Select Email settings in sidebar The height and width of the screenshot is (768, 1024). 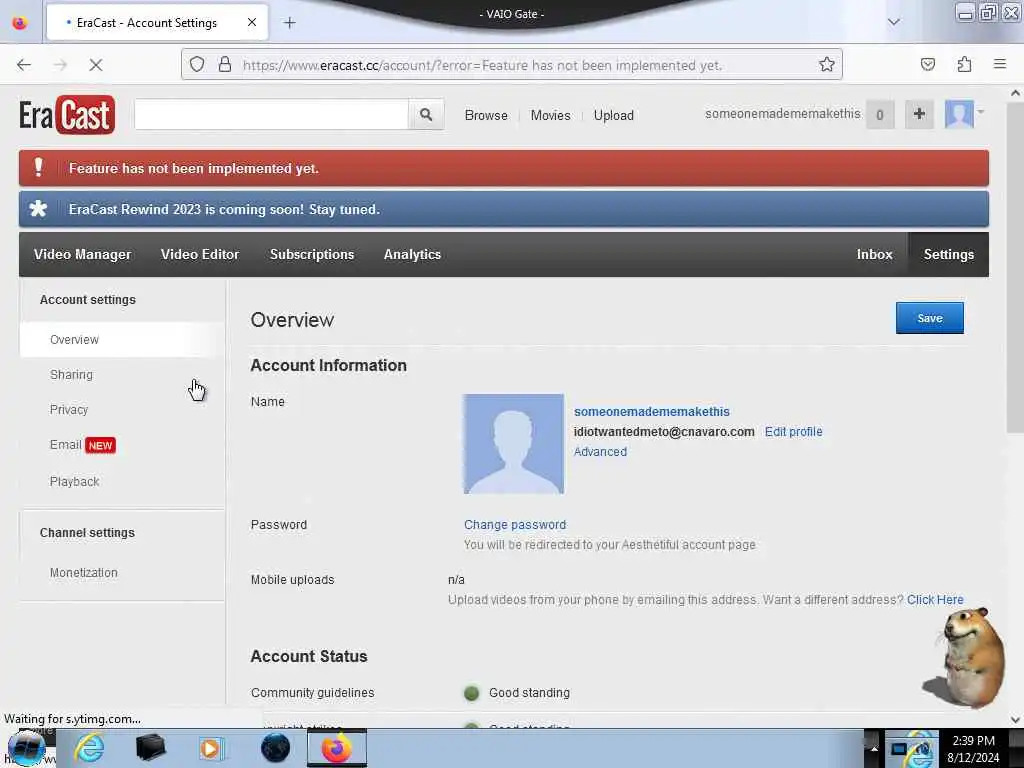(x=122, y=445)
